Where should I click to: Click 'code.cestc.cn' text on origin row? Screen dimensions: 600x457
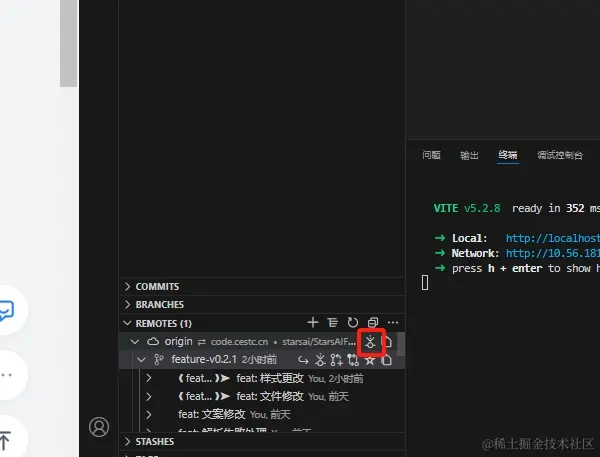240,341
